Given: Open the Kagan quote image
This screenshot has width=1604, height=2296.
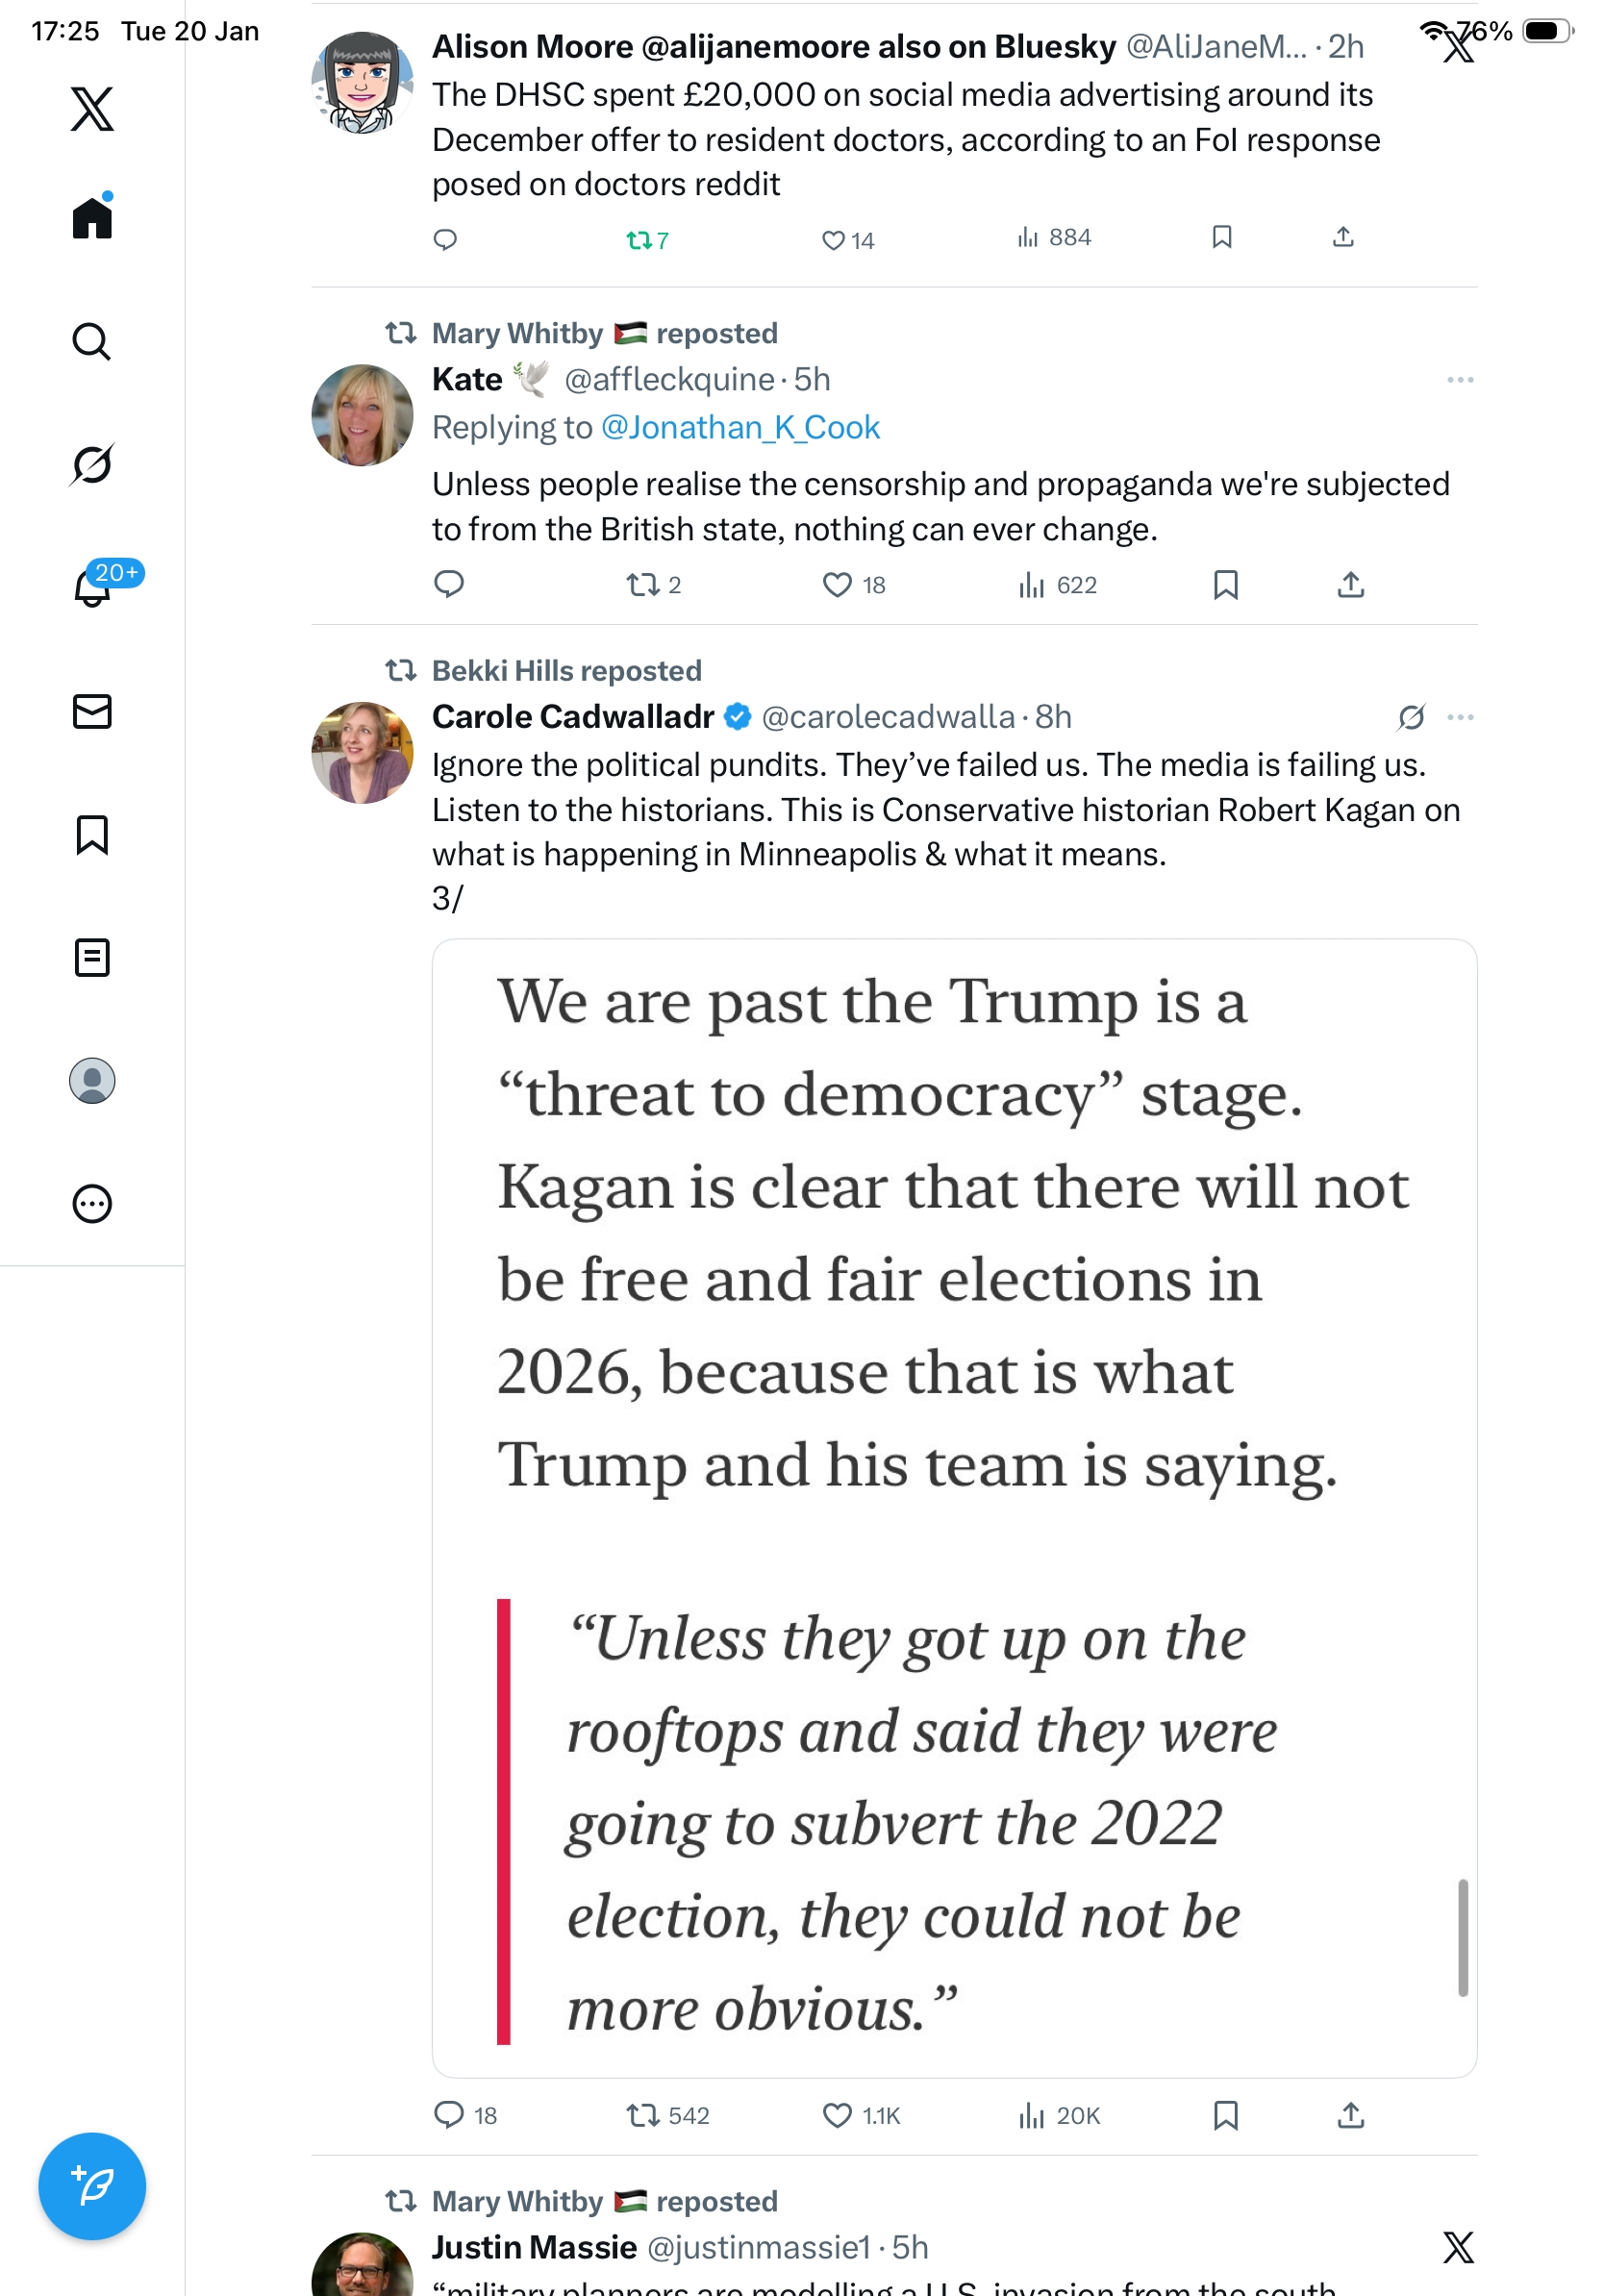Looking at the screenshot, I should pyautogui.click(x=954, y=1507).
